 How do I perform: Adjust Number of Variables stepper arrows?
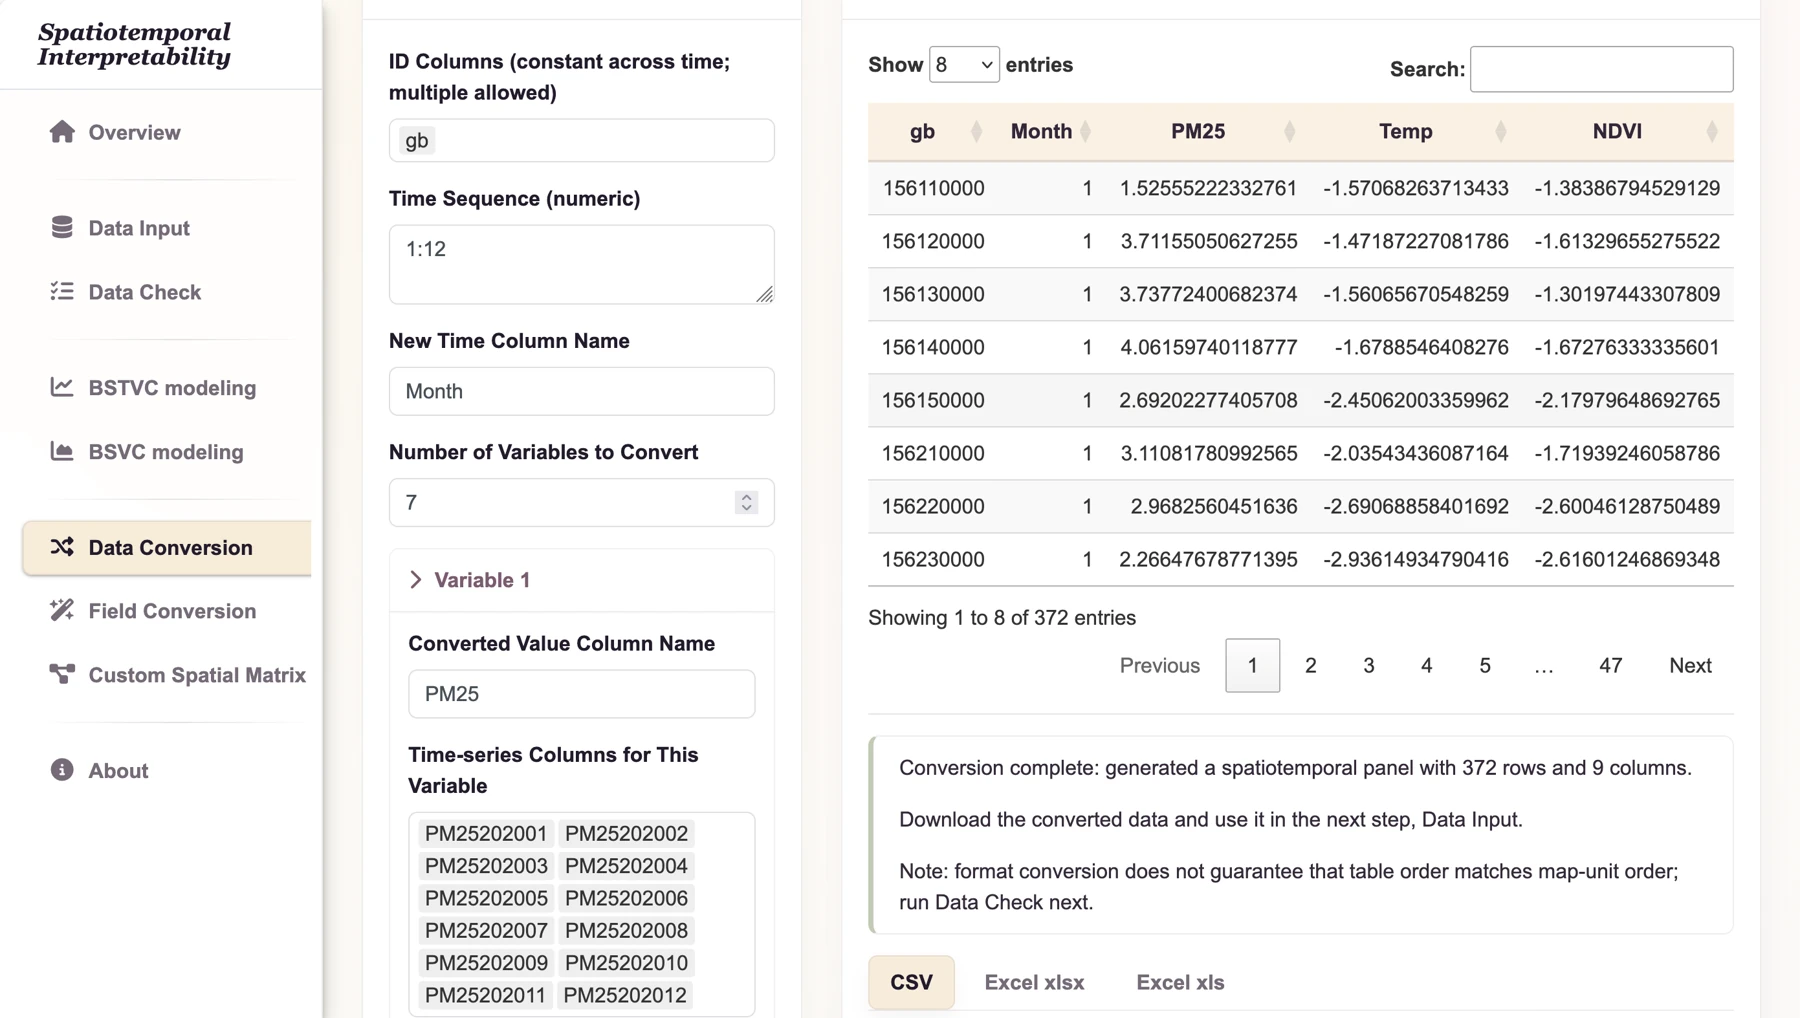coord(746,502)
